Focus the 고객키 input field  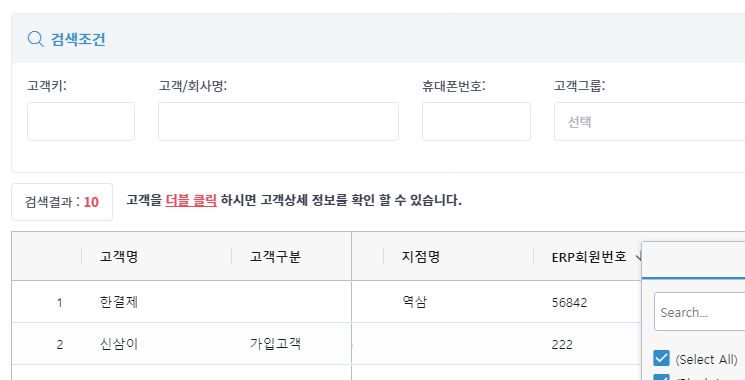[x=81, y=122]
